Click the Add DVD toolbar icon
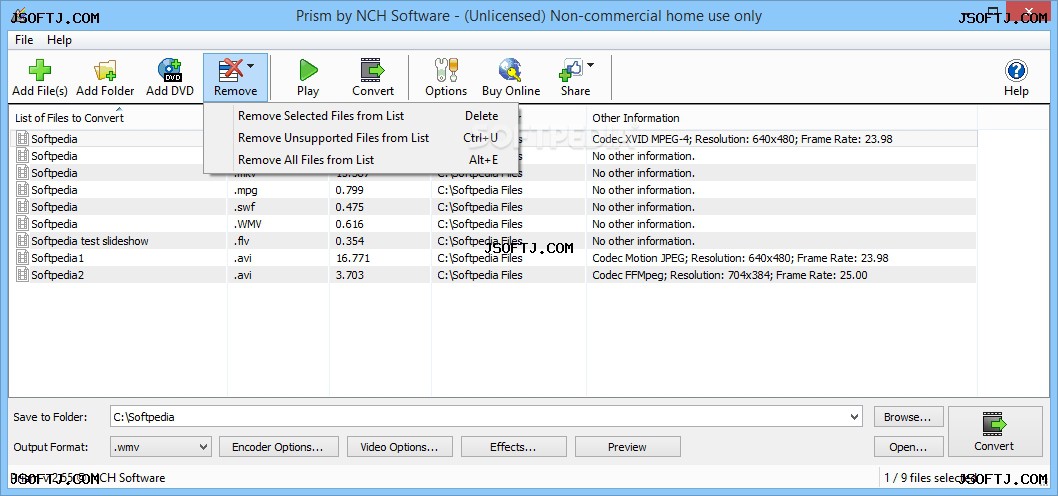Viewport: 1058px width, 496px height. (x=169, y=70)
